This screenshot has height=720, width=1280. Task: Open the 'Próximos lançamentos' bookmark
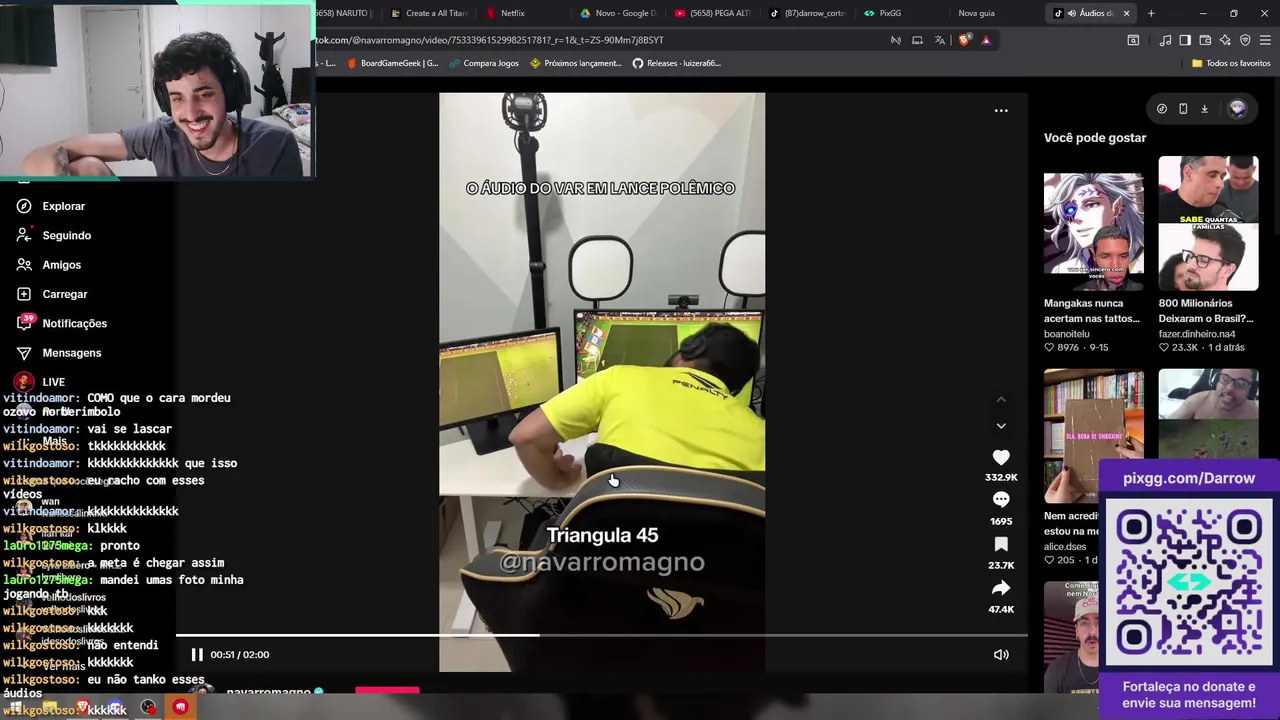coord(576,63)
